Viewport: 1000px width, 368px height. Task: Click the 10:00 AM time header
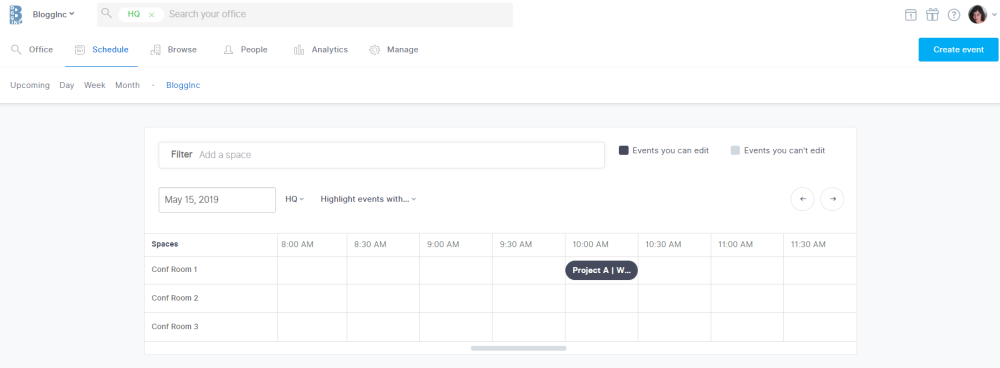tap(591, 244)
